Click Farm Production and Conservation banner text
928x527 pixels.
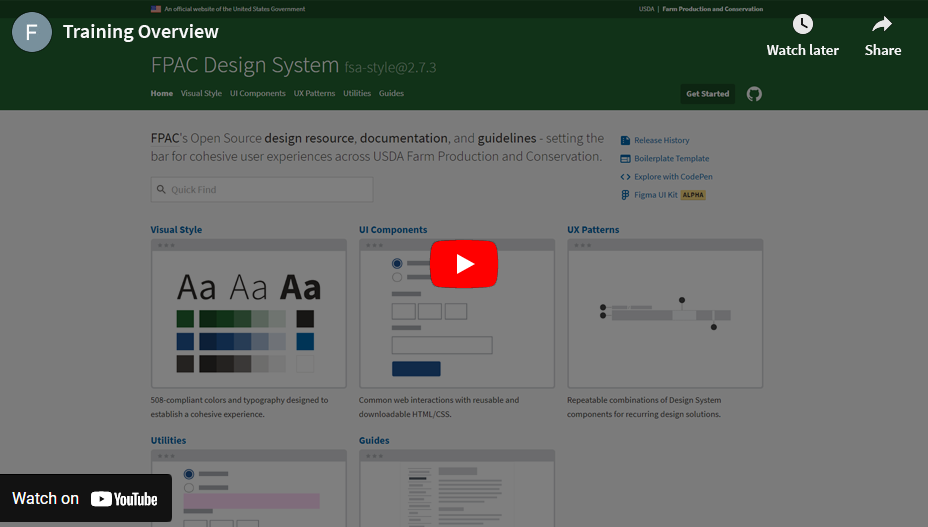tap(713, 9)
